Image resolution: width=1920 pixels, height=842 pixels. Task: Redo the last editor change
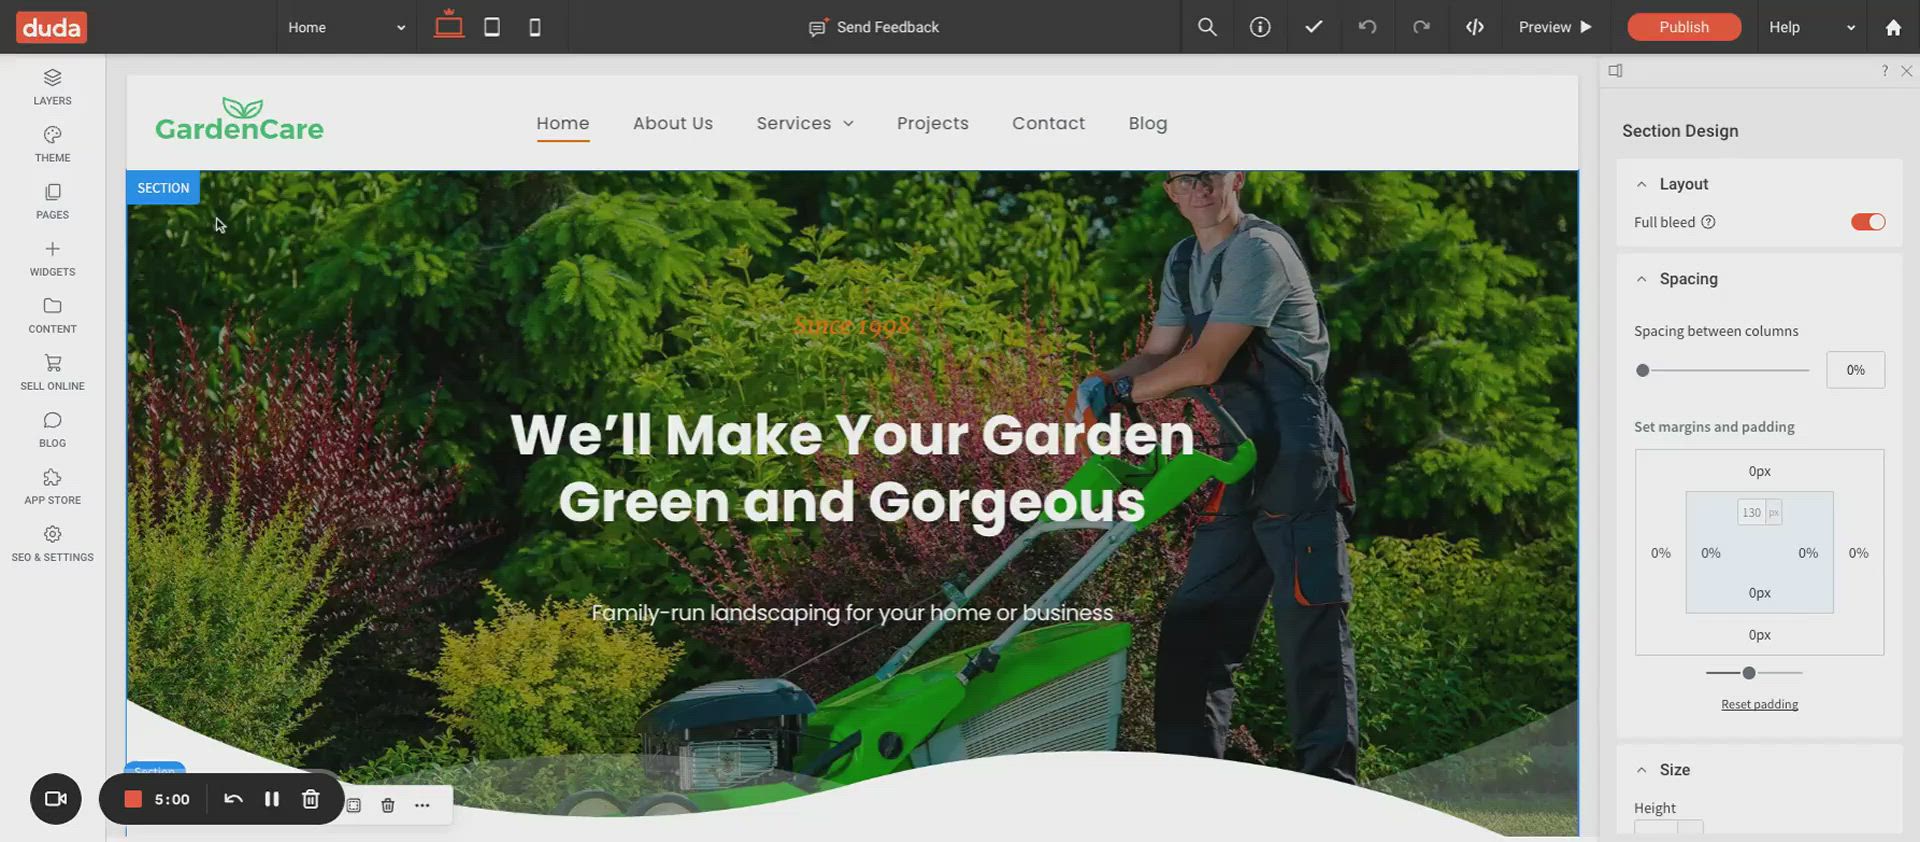1421,27
